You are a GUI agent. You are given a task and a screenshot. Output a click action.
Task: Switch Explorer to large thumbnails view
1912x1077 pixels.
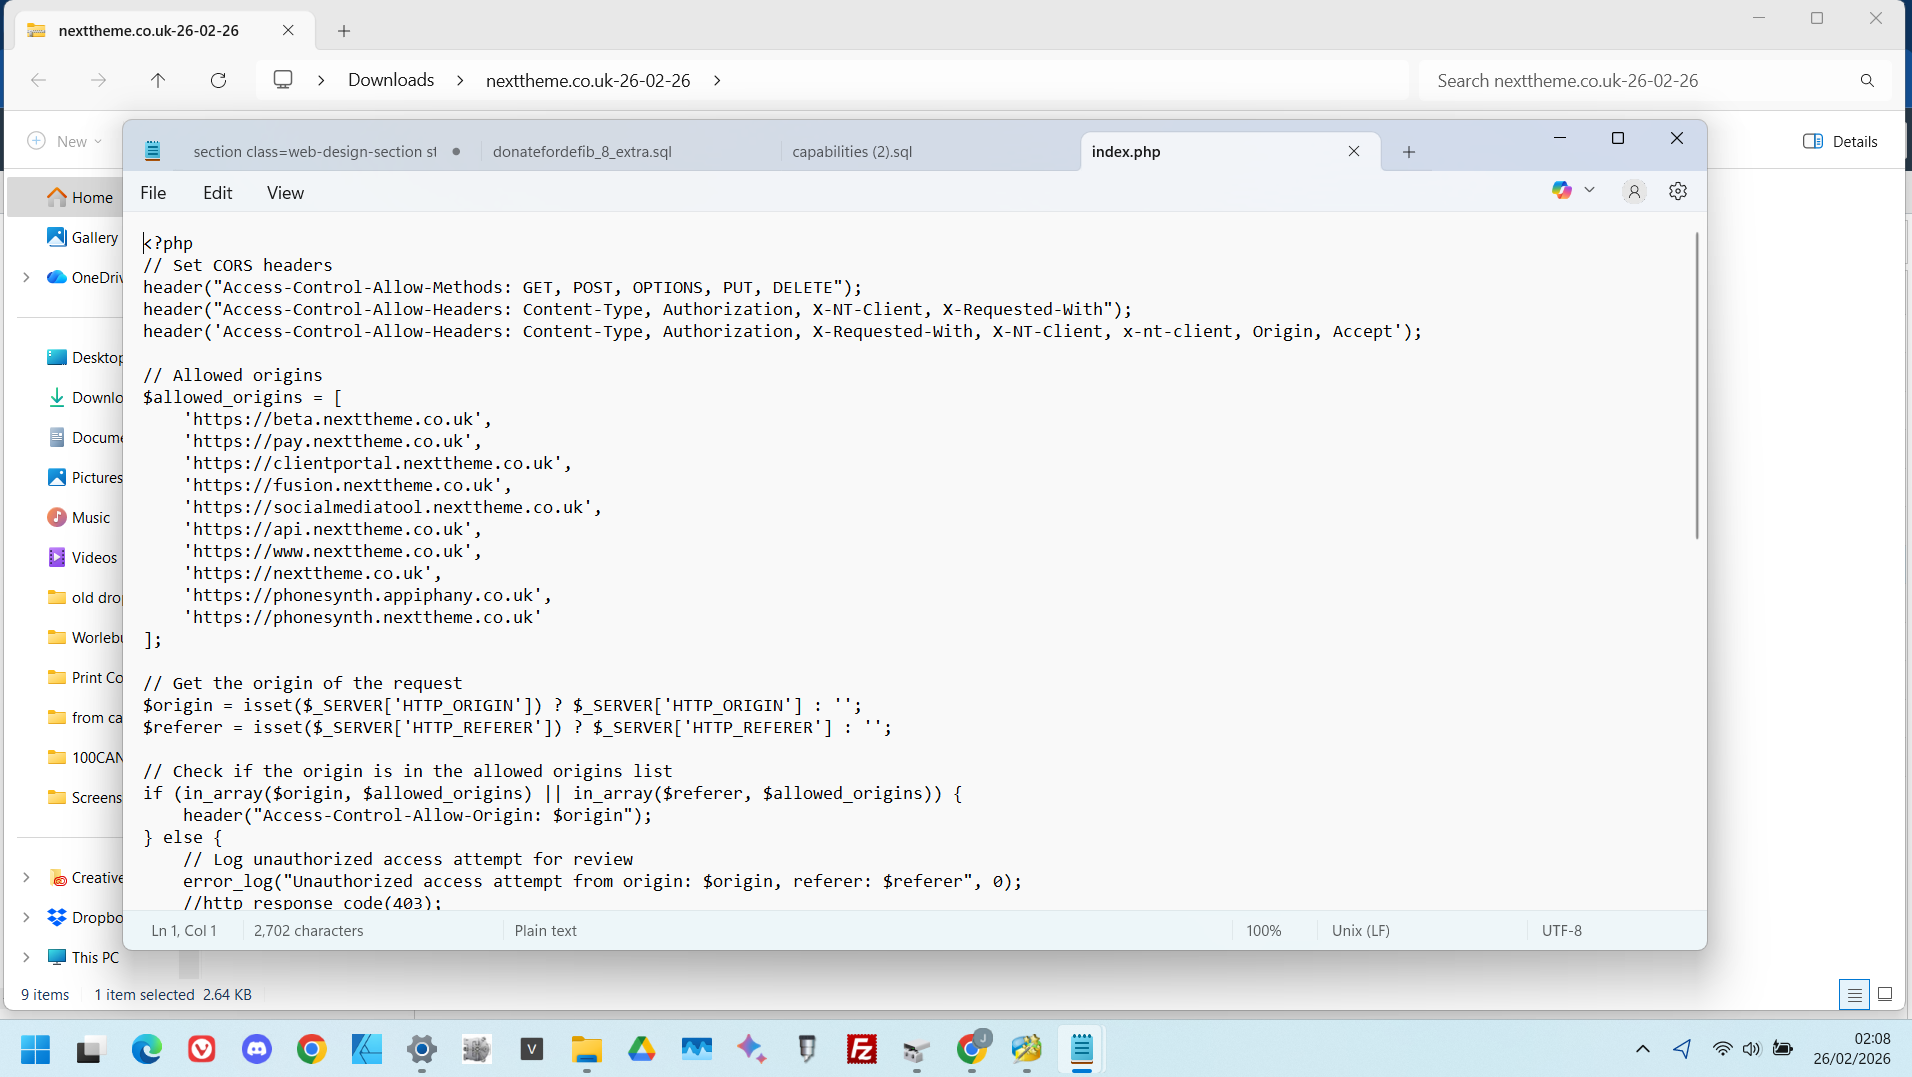[1885, 994]
